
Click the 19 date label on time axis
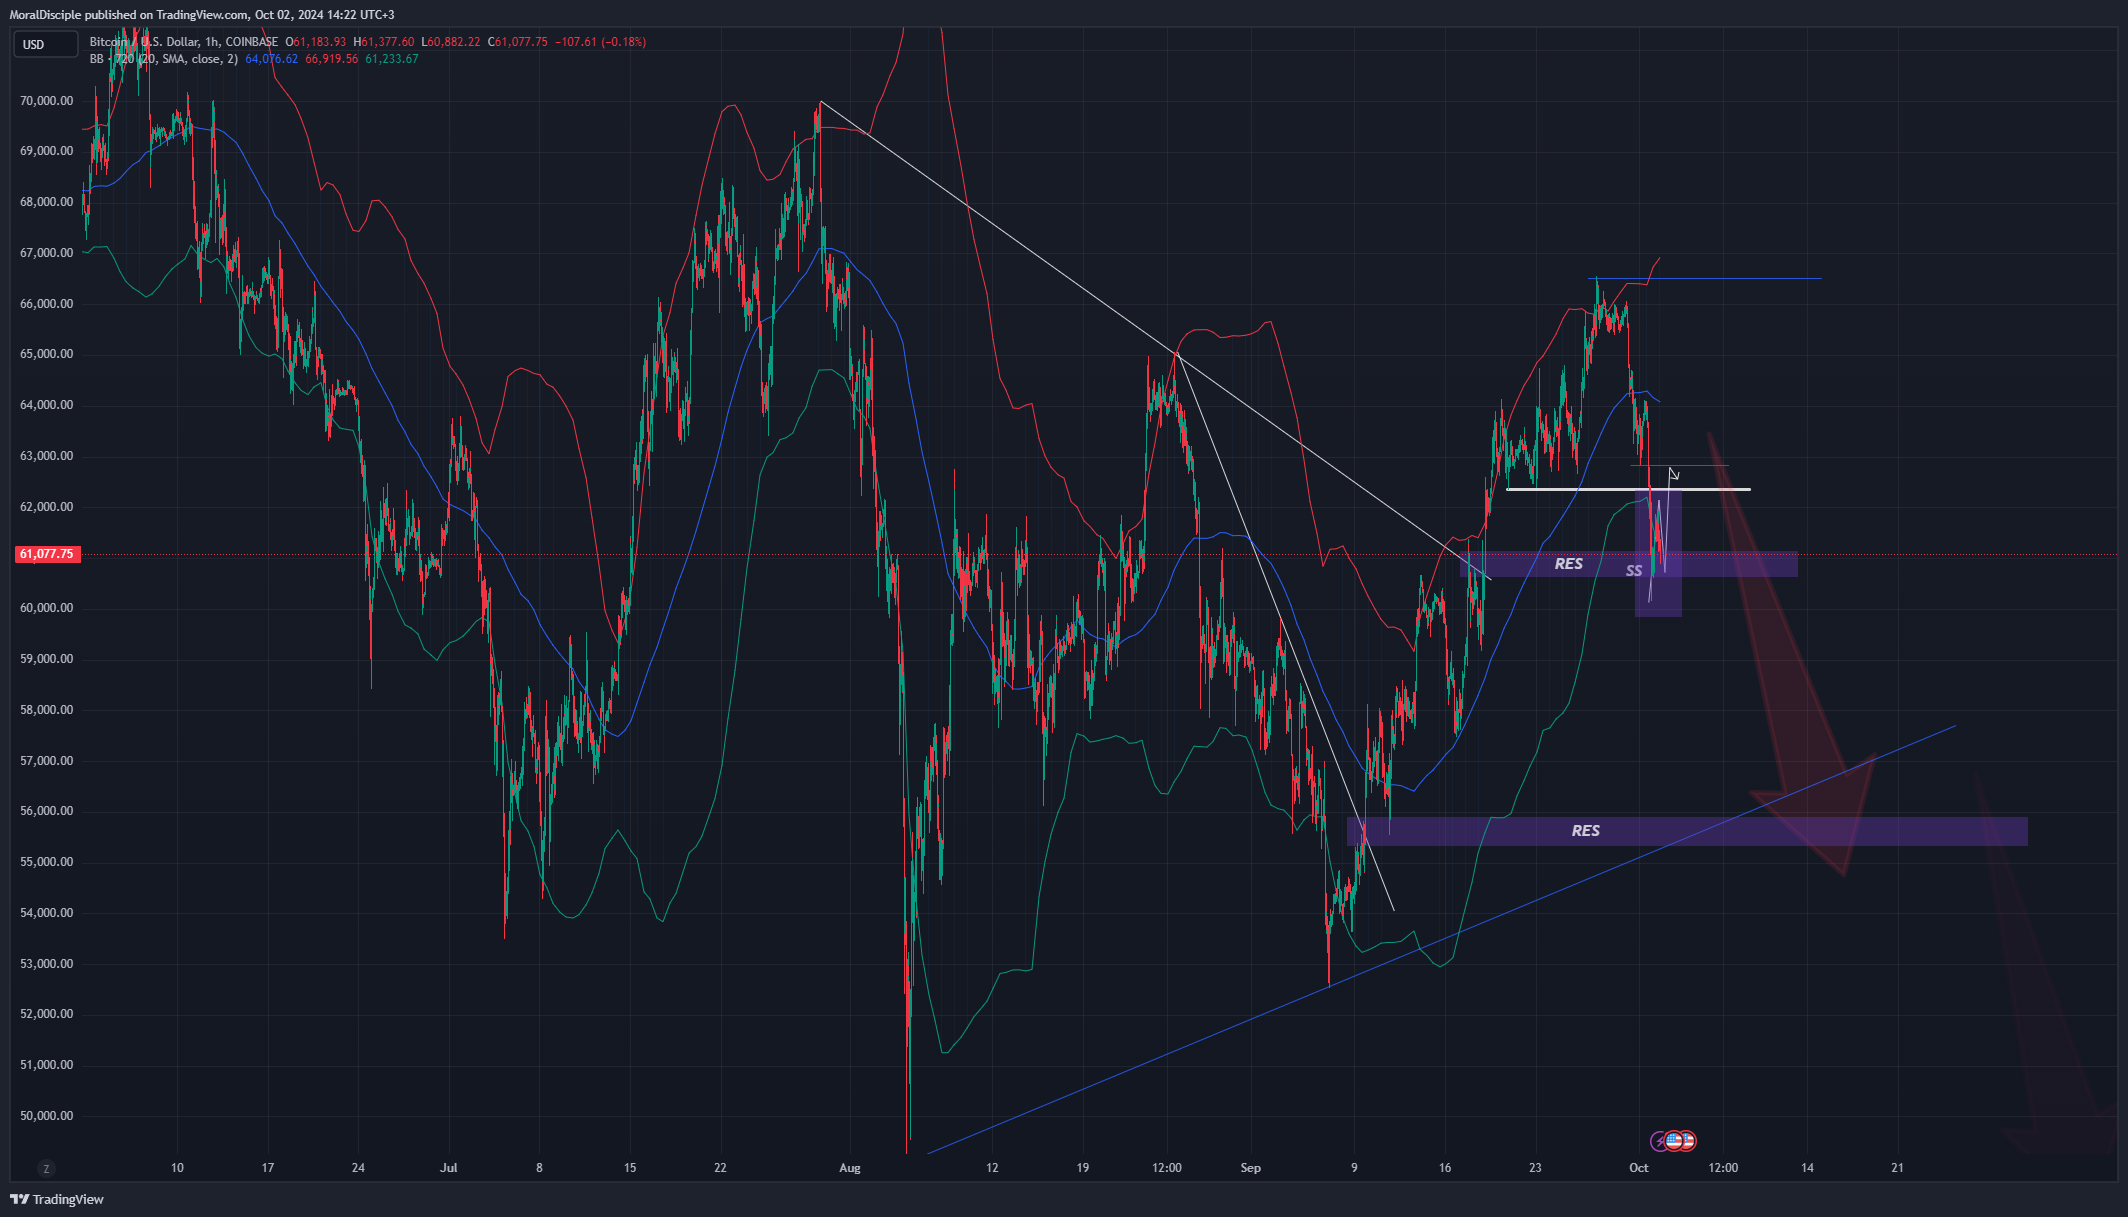[x=1083, y=1168]
